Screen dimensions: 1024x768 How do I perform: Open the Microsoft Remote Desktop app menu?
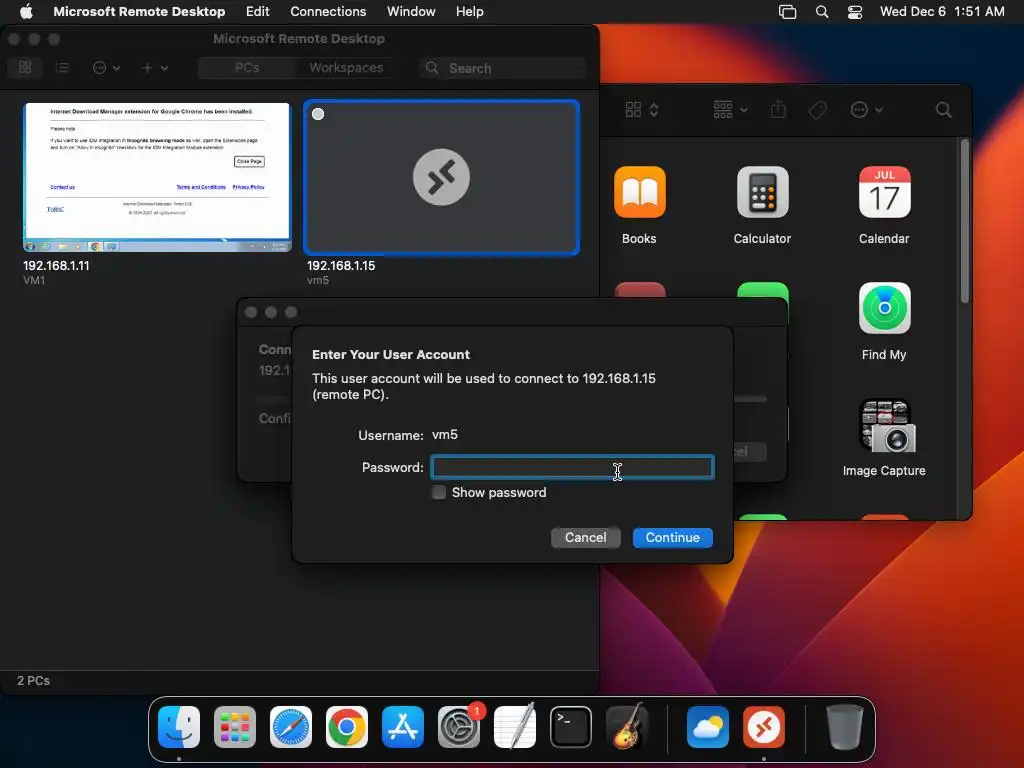139,11
